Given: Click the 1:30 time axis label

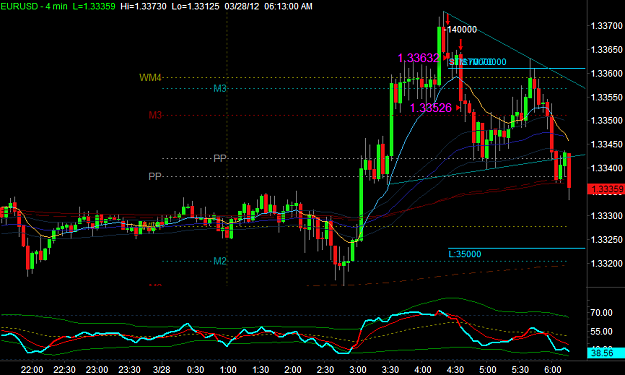Looking at the screenshot, I should tap(260, 370).
